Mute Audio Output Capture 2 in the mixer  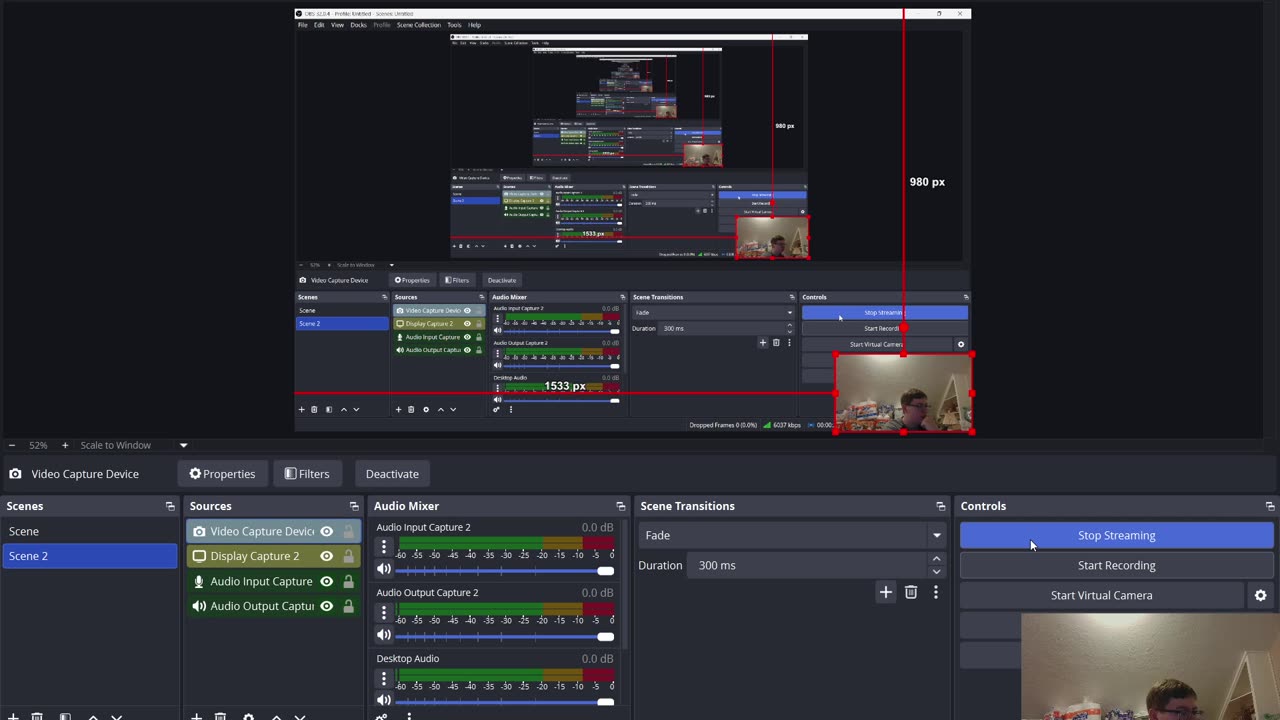(x=384, y=635)
